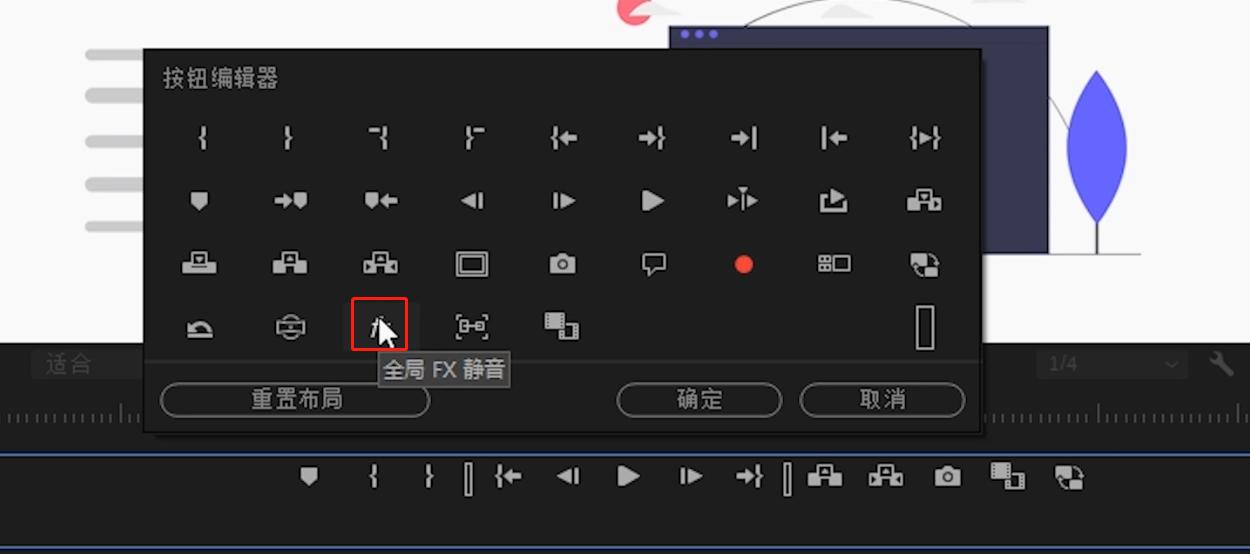
Task: Click Go to Out in monitor bar
Action: [750, 477]
